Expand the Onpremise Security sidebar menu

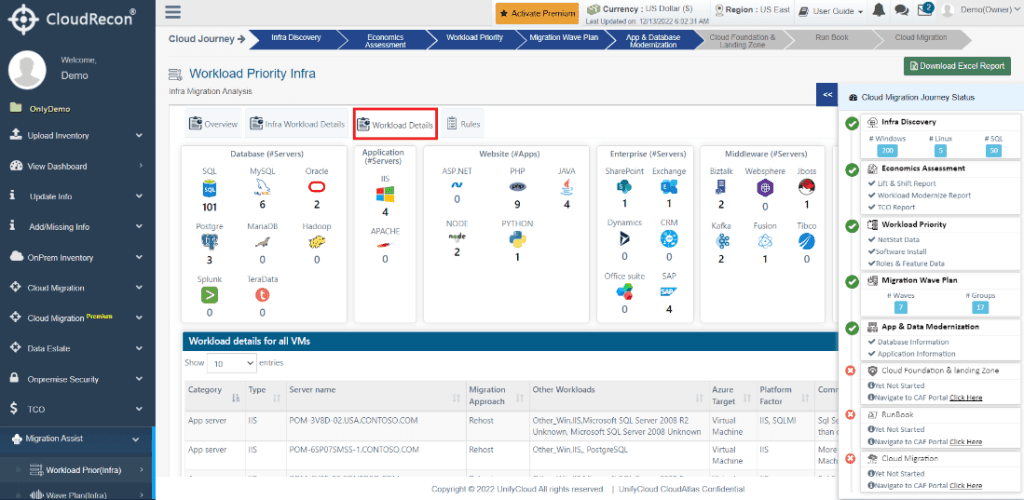pos(77,379)
